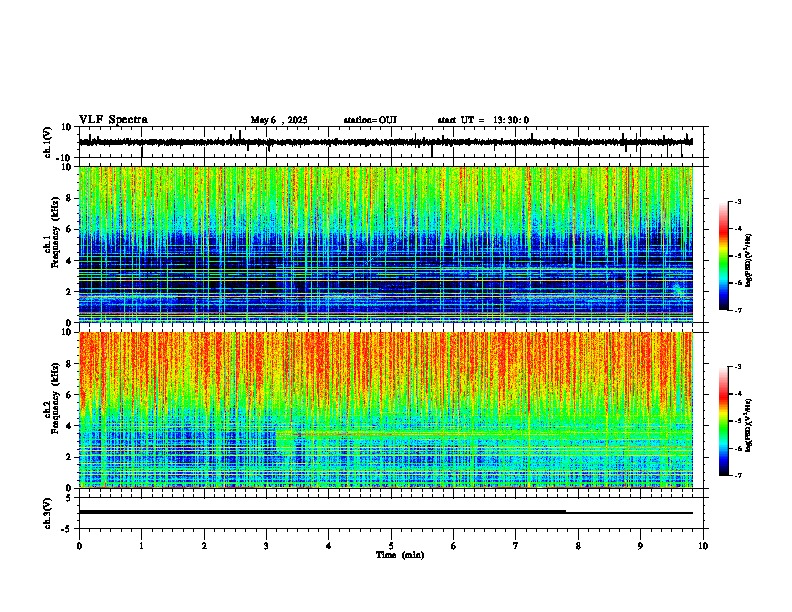Click the date 'May 6, 2025'
Viewport: 792px width, 612px height.
point(279,120)
